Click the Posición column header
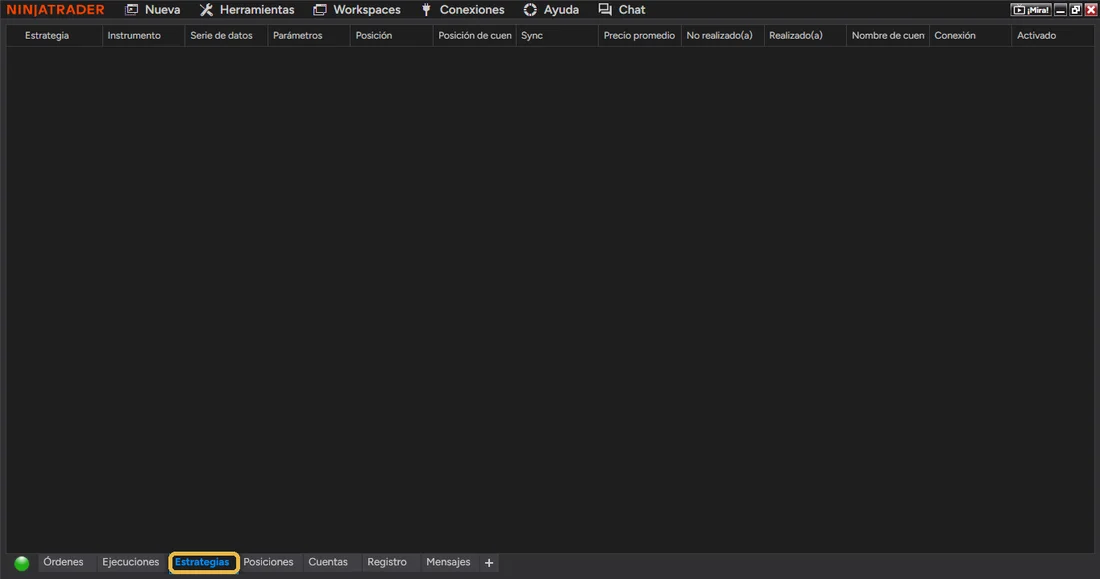This screenshot has width=1100, height=579. tap(392, 36)
